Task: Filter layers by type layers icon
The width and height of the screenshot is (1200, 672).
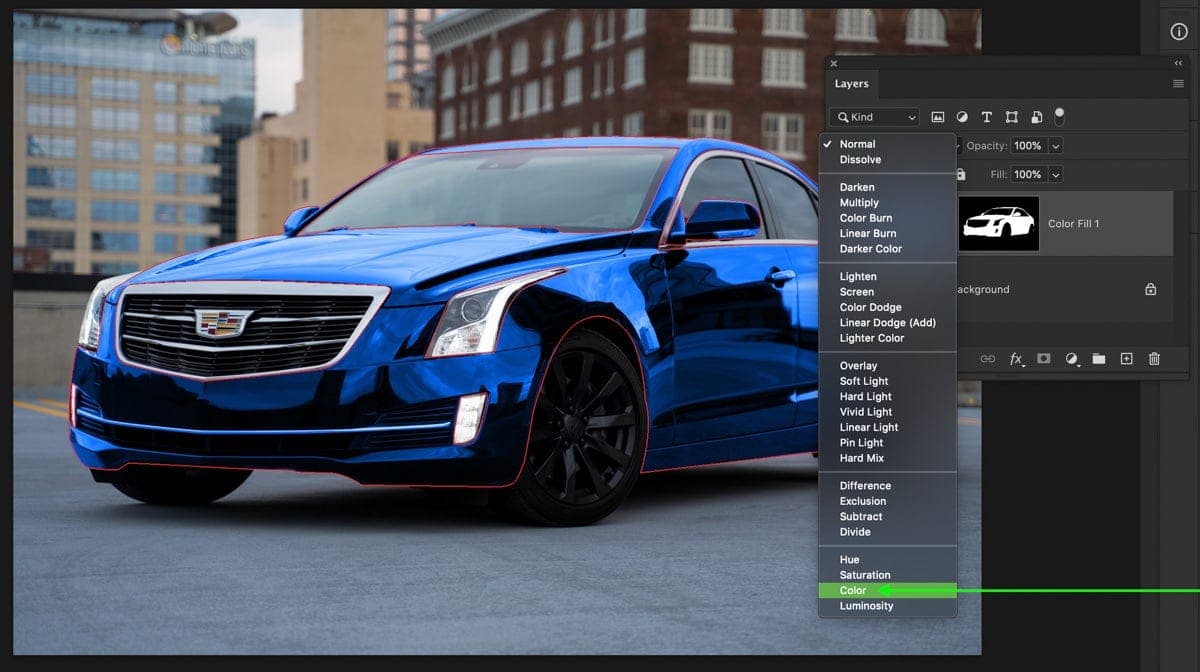Action: click(x=987, y=117)
